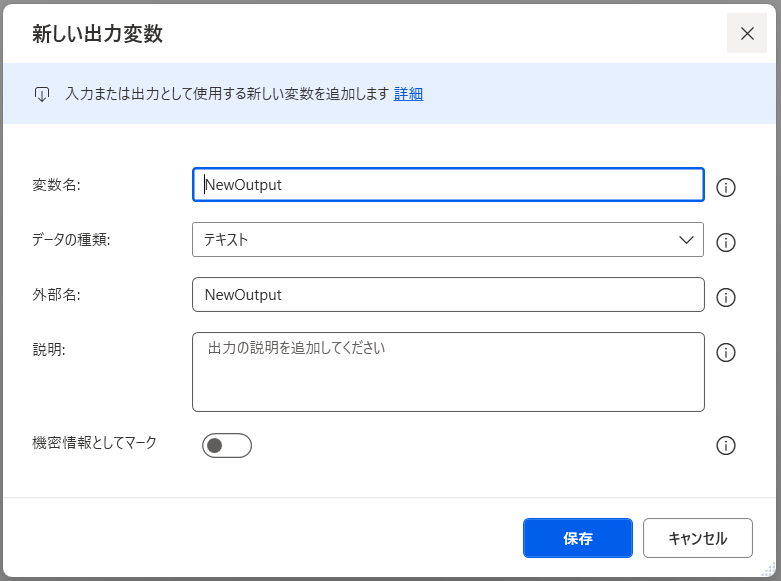Click the データの種類 label text
Screen dimensions: 781x581
pos(71,240)
